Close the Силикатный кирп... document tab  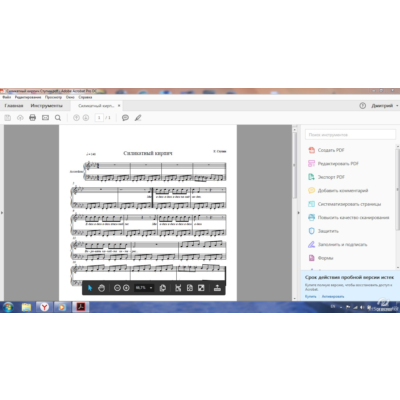(x=119, y=106)
